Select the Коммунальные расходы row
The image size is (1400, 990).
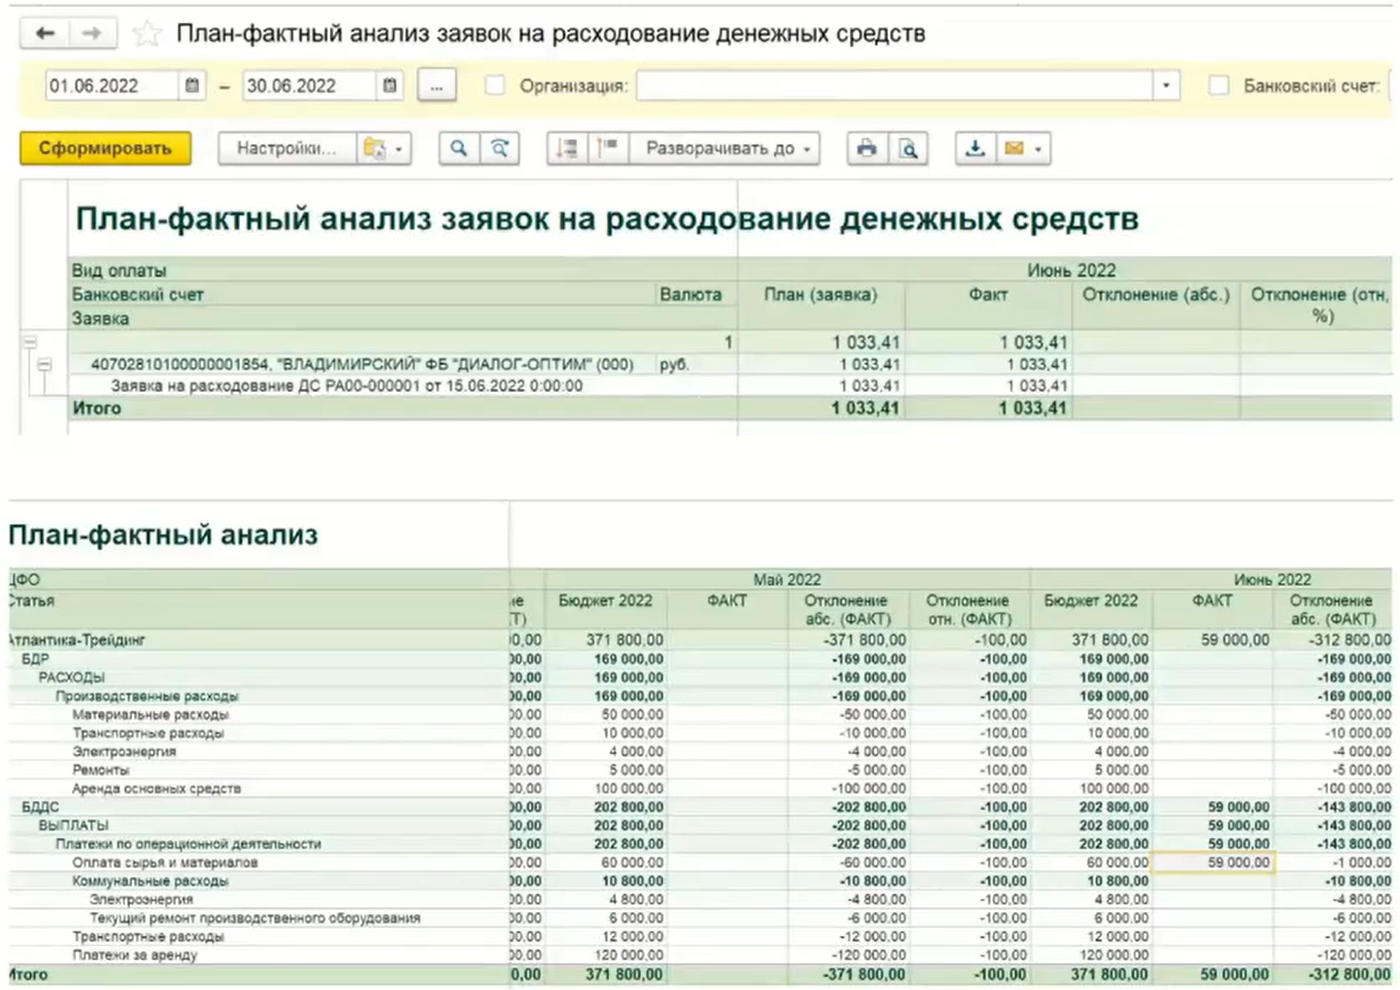coord(150,881)
